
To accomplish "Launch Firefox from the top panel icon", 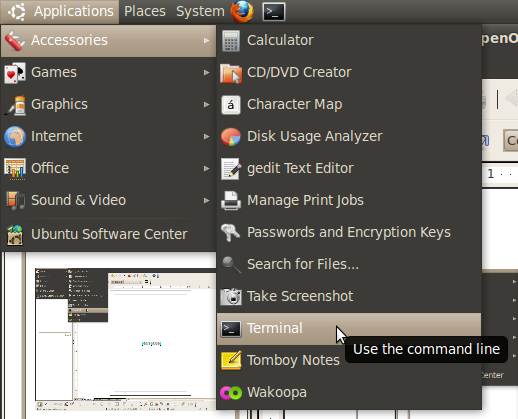I will point(242,12).
